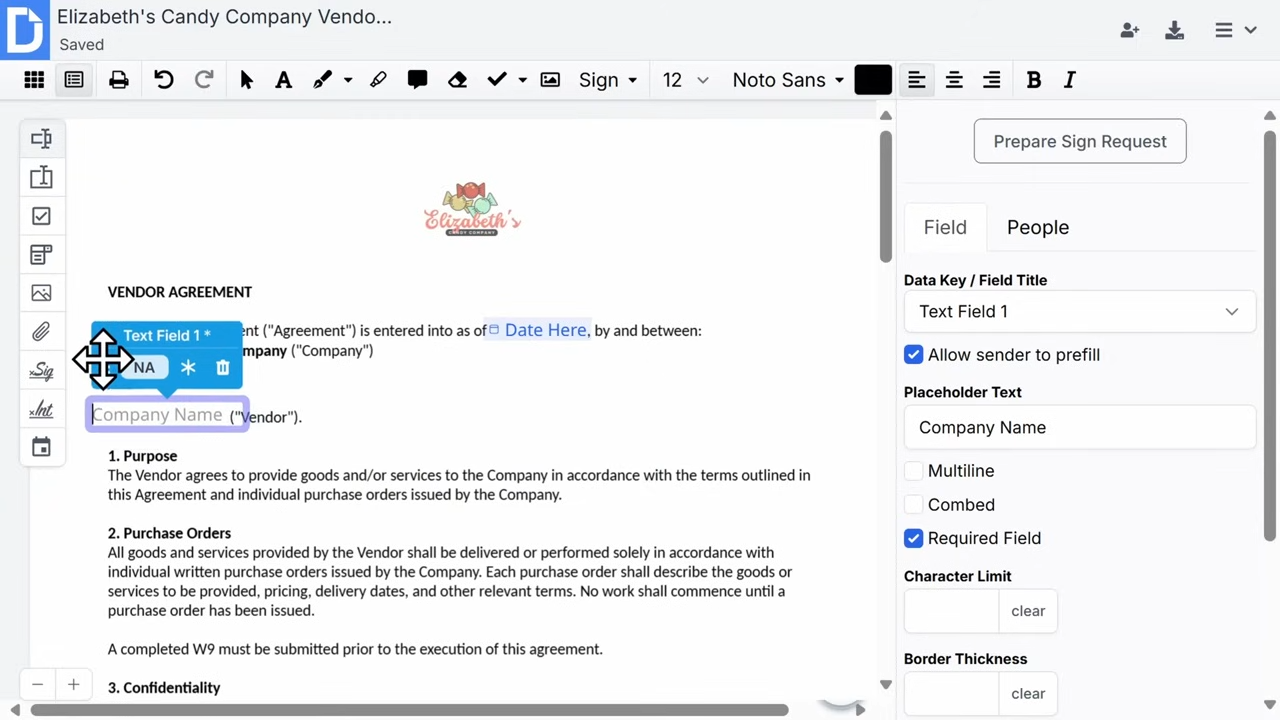Click the document vertical scrollbar
1280x720 pixels.
click(886, 196)
